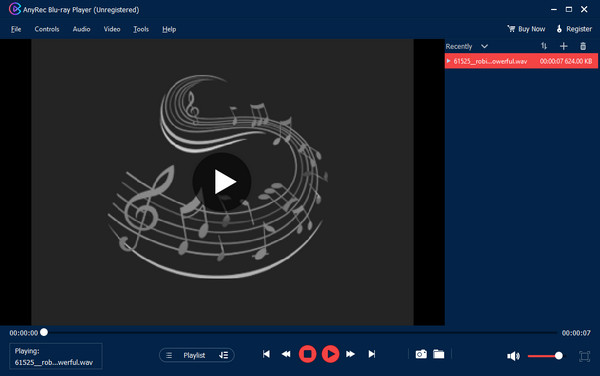Click the shopping cart Buy Now icon
Viewport: 600px width, 376px height.
pos(511,29)
